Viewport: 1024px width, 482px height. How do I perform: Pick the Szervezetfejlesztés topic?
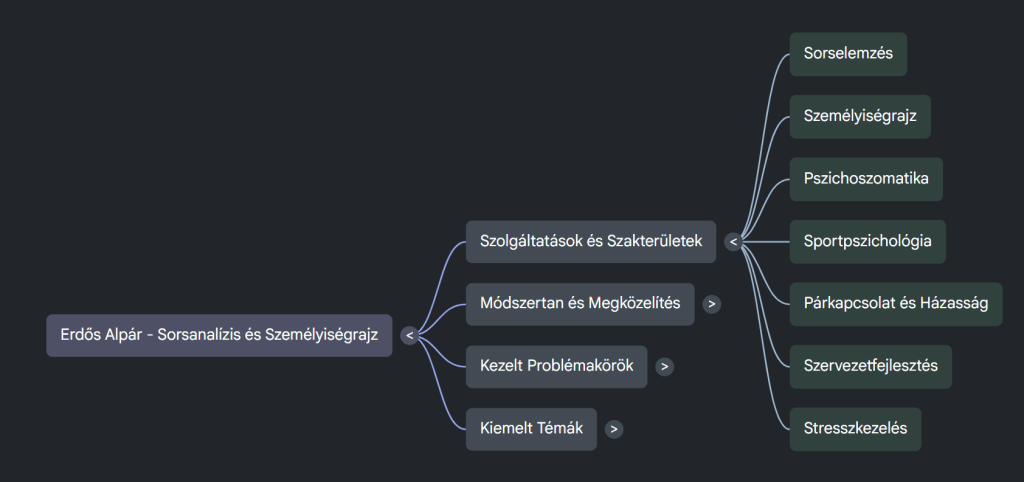click(x=870, y=366)
